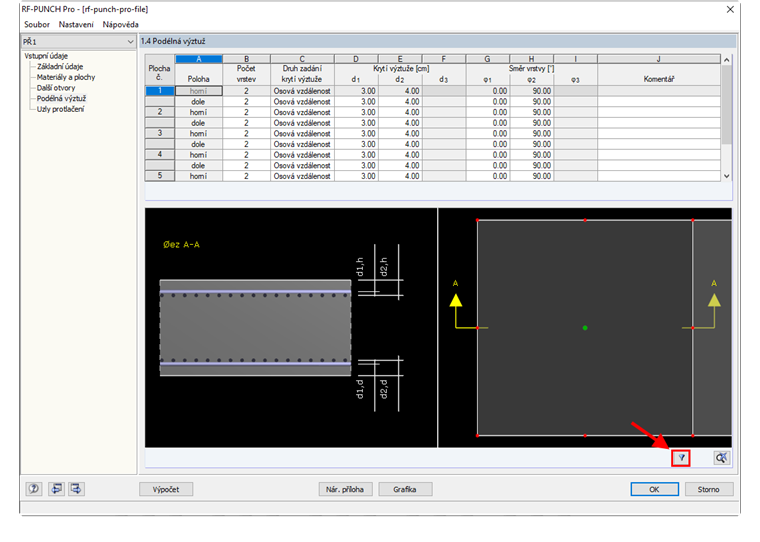Go to next table with right arrow icon

[x=76, y=489]
